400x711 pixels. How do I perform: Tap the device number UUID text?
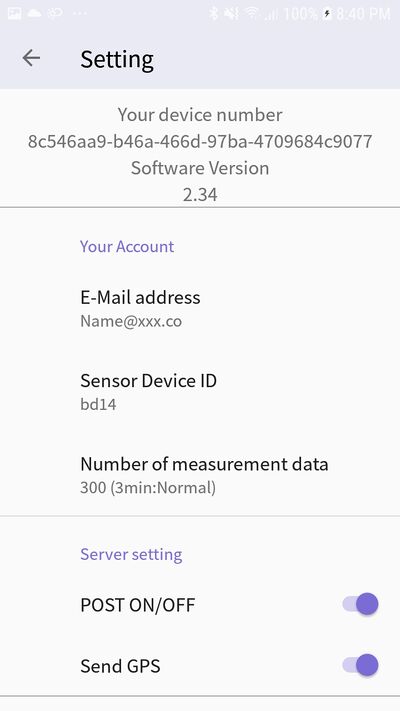pyautogui.click(x=200, y=141)
